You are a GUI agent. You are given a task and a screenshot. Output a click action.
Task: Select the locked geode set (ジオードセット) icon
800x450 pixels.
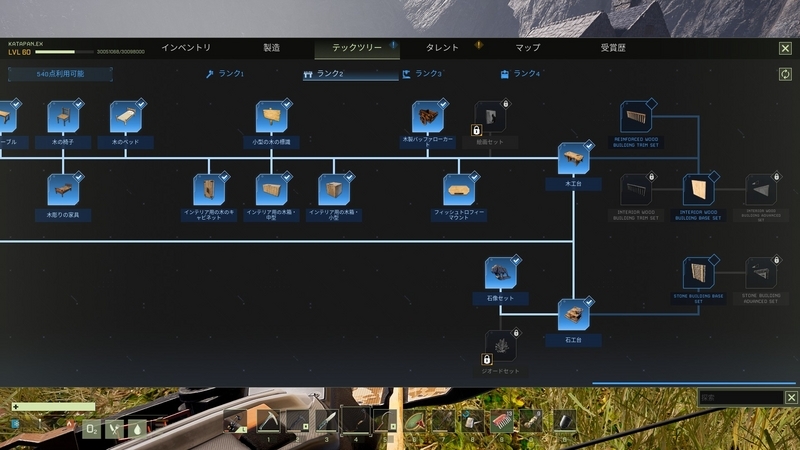[501, 346]
